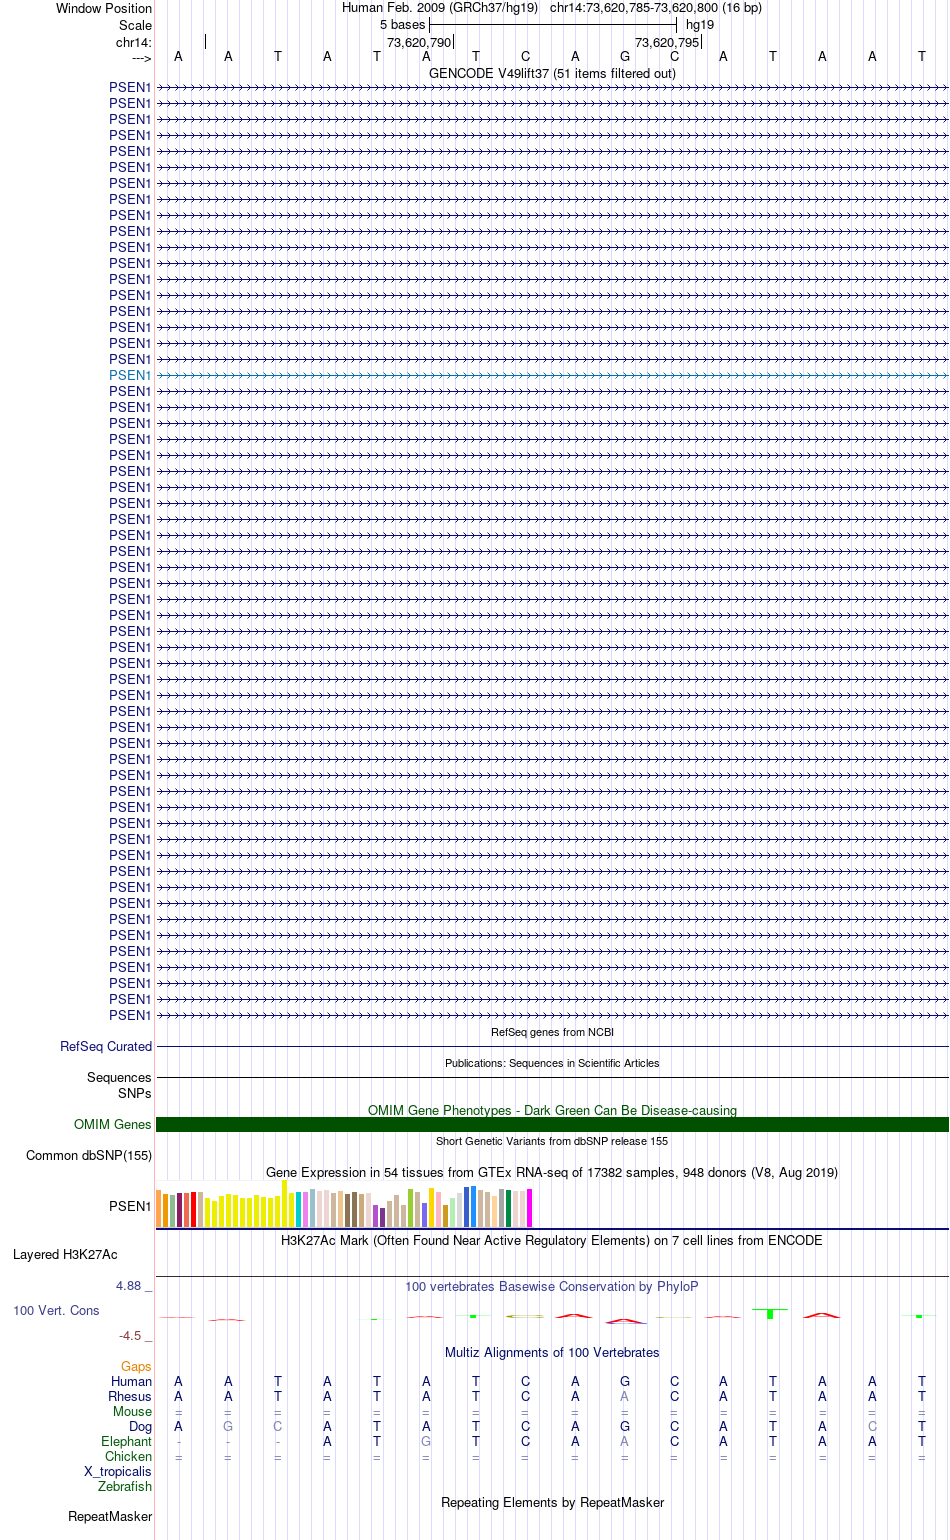
Task: Click the OMIM Genes track label
Action: (113, 1124)
